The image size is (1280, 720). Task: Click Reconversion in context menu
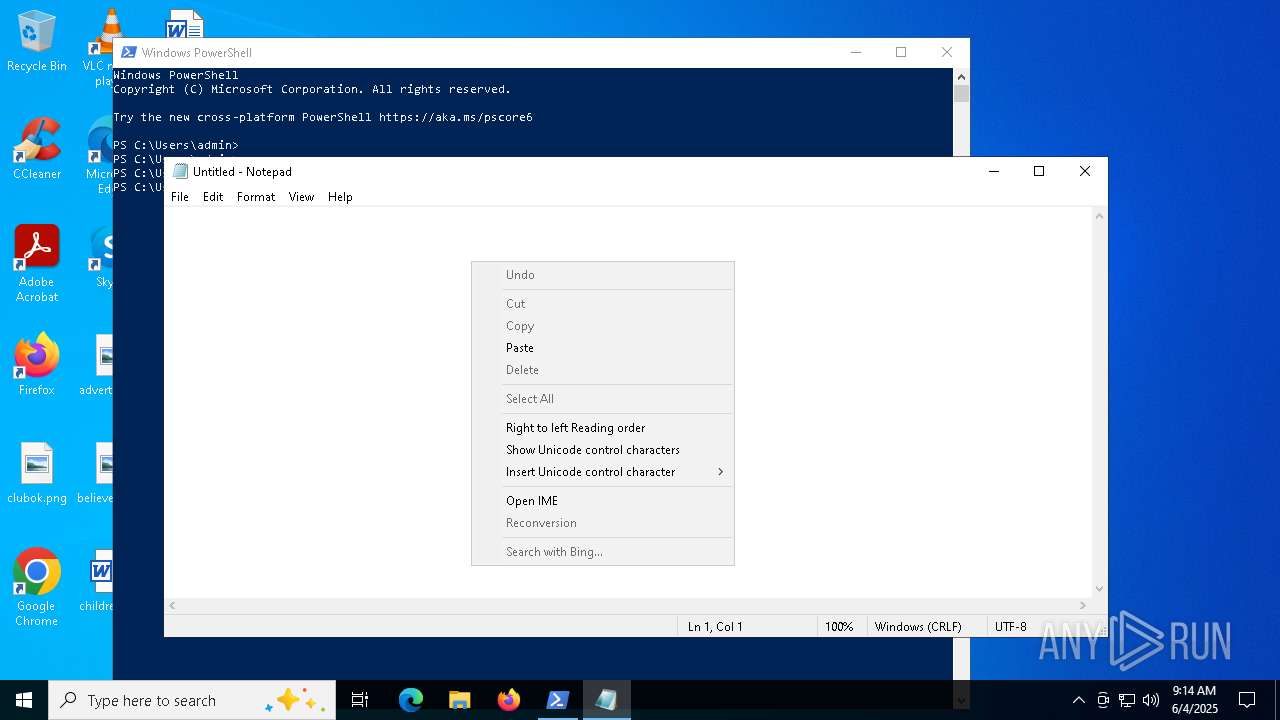point(603,523)
